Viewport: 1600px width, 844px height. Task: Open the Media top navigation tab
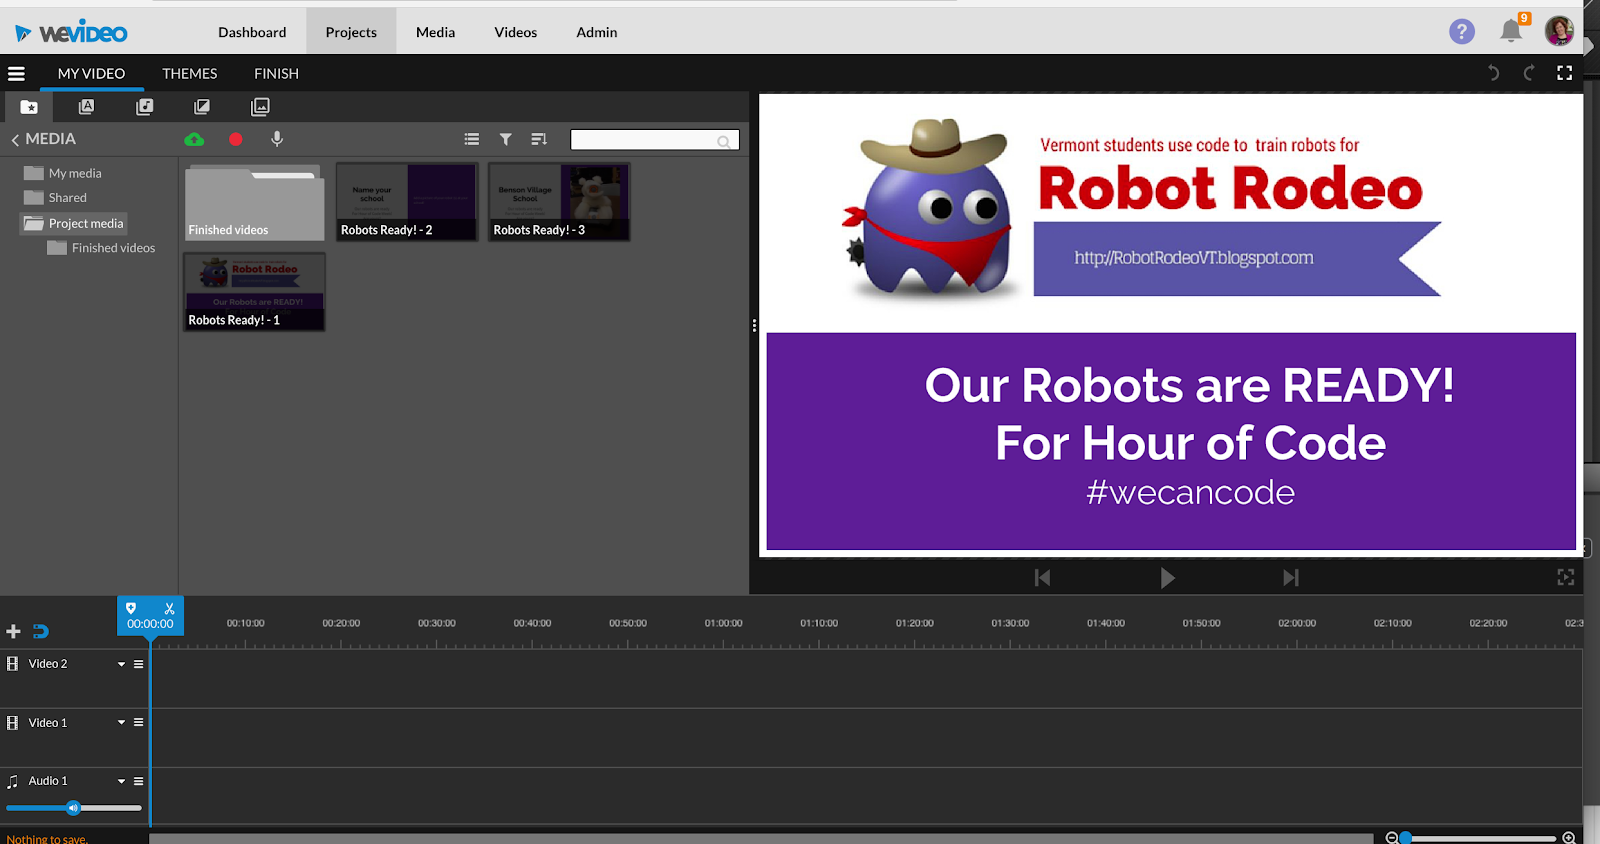(435, 32)
